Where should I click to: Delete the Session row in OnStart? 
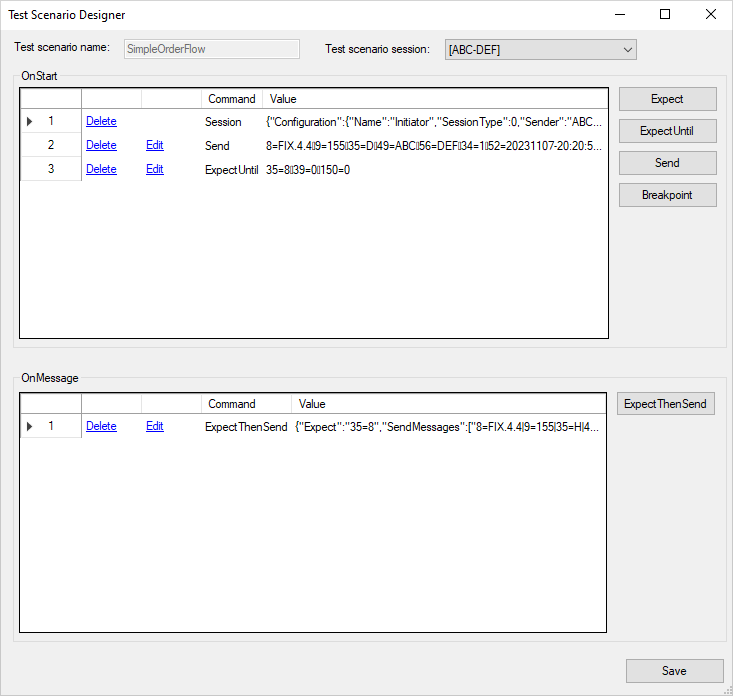[101, 121]
